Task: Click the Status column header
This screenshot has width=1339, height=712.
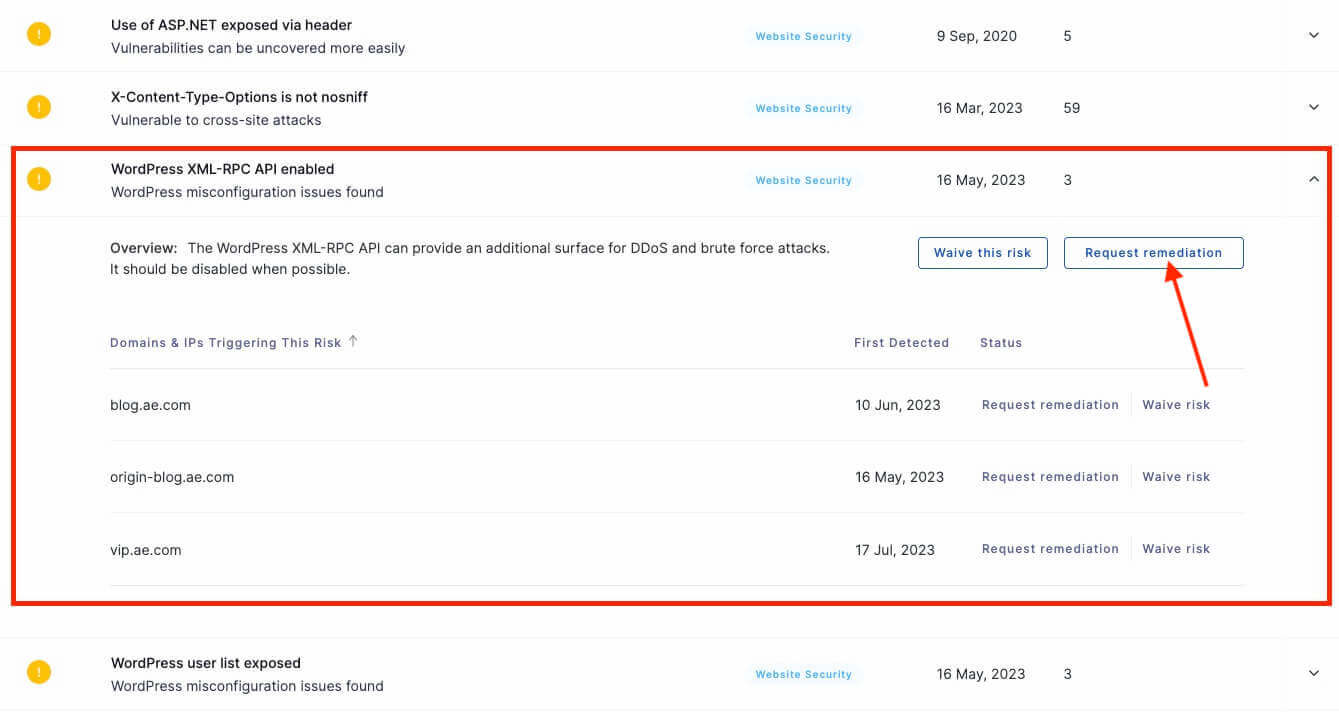Action: tap(1001, 342)
